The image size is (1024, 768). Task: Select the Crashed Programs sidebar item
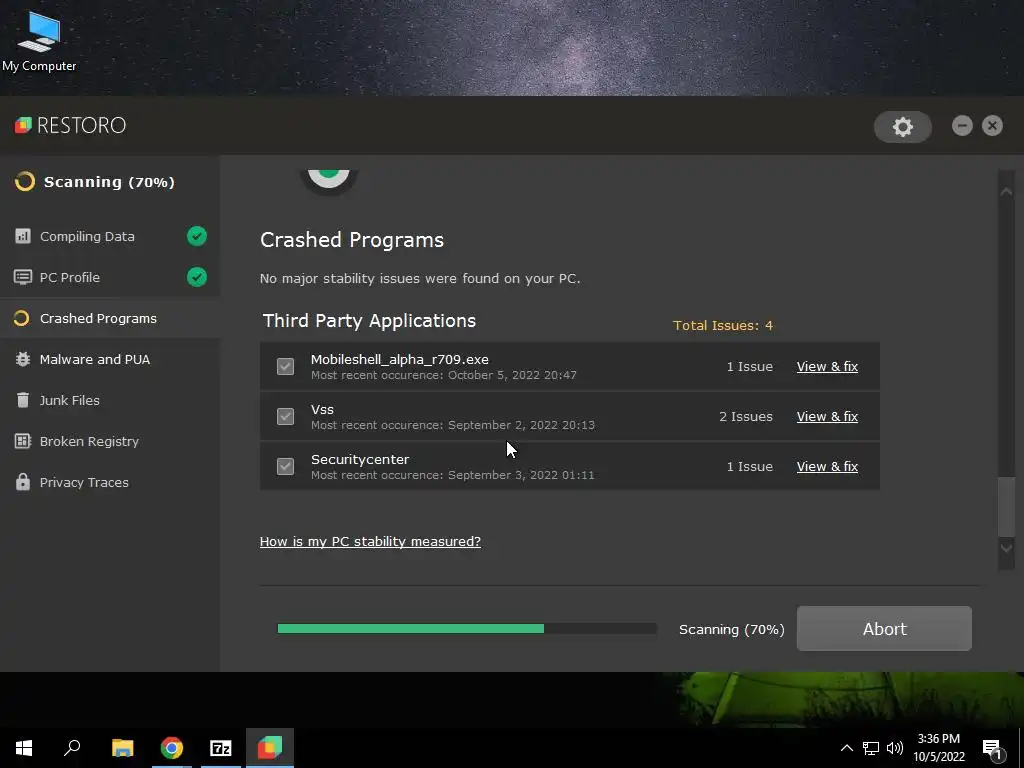(x=110, y=318)
